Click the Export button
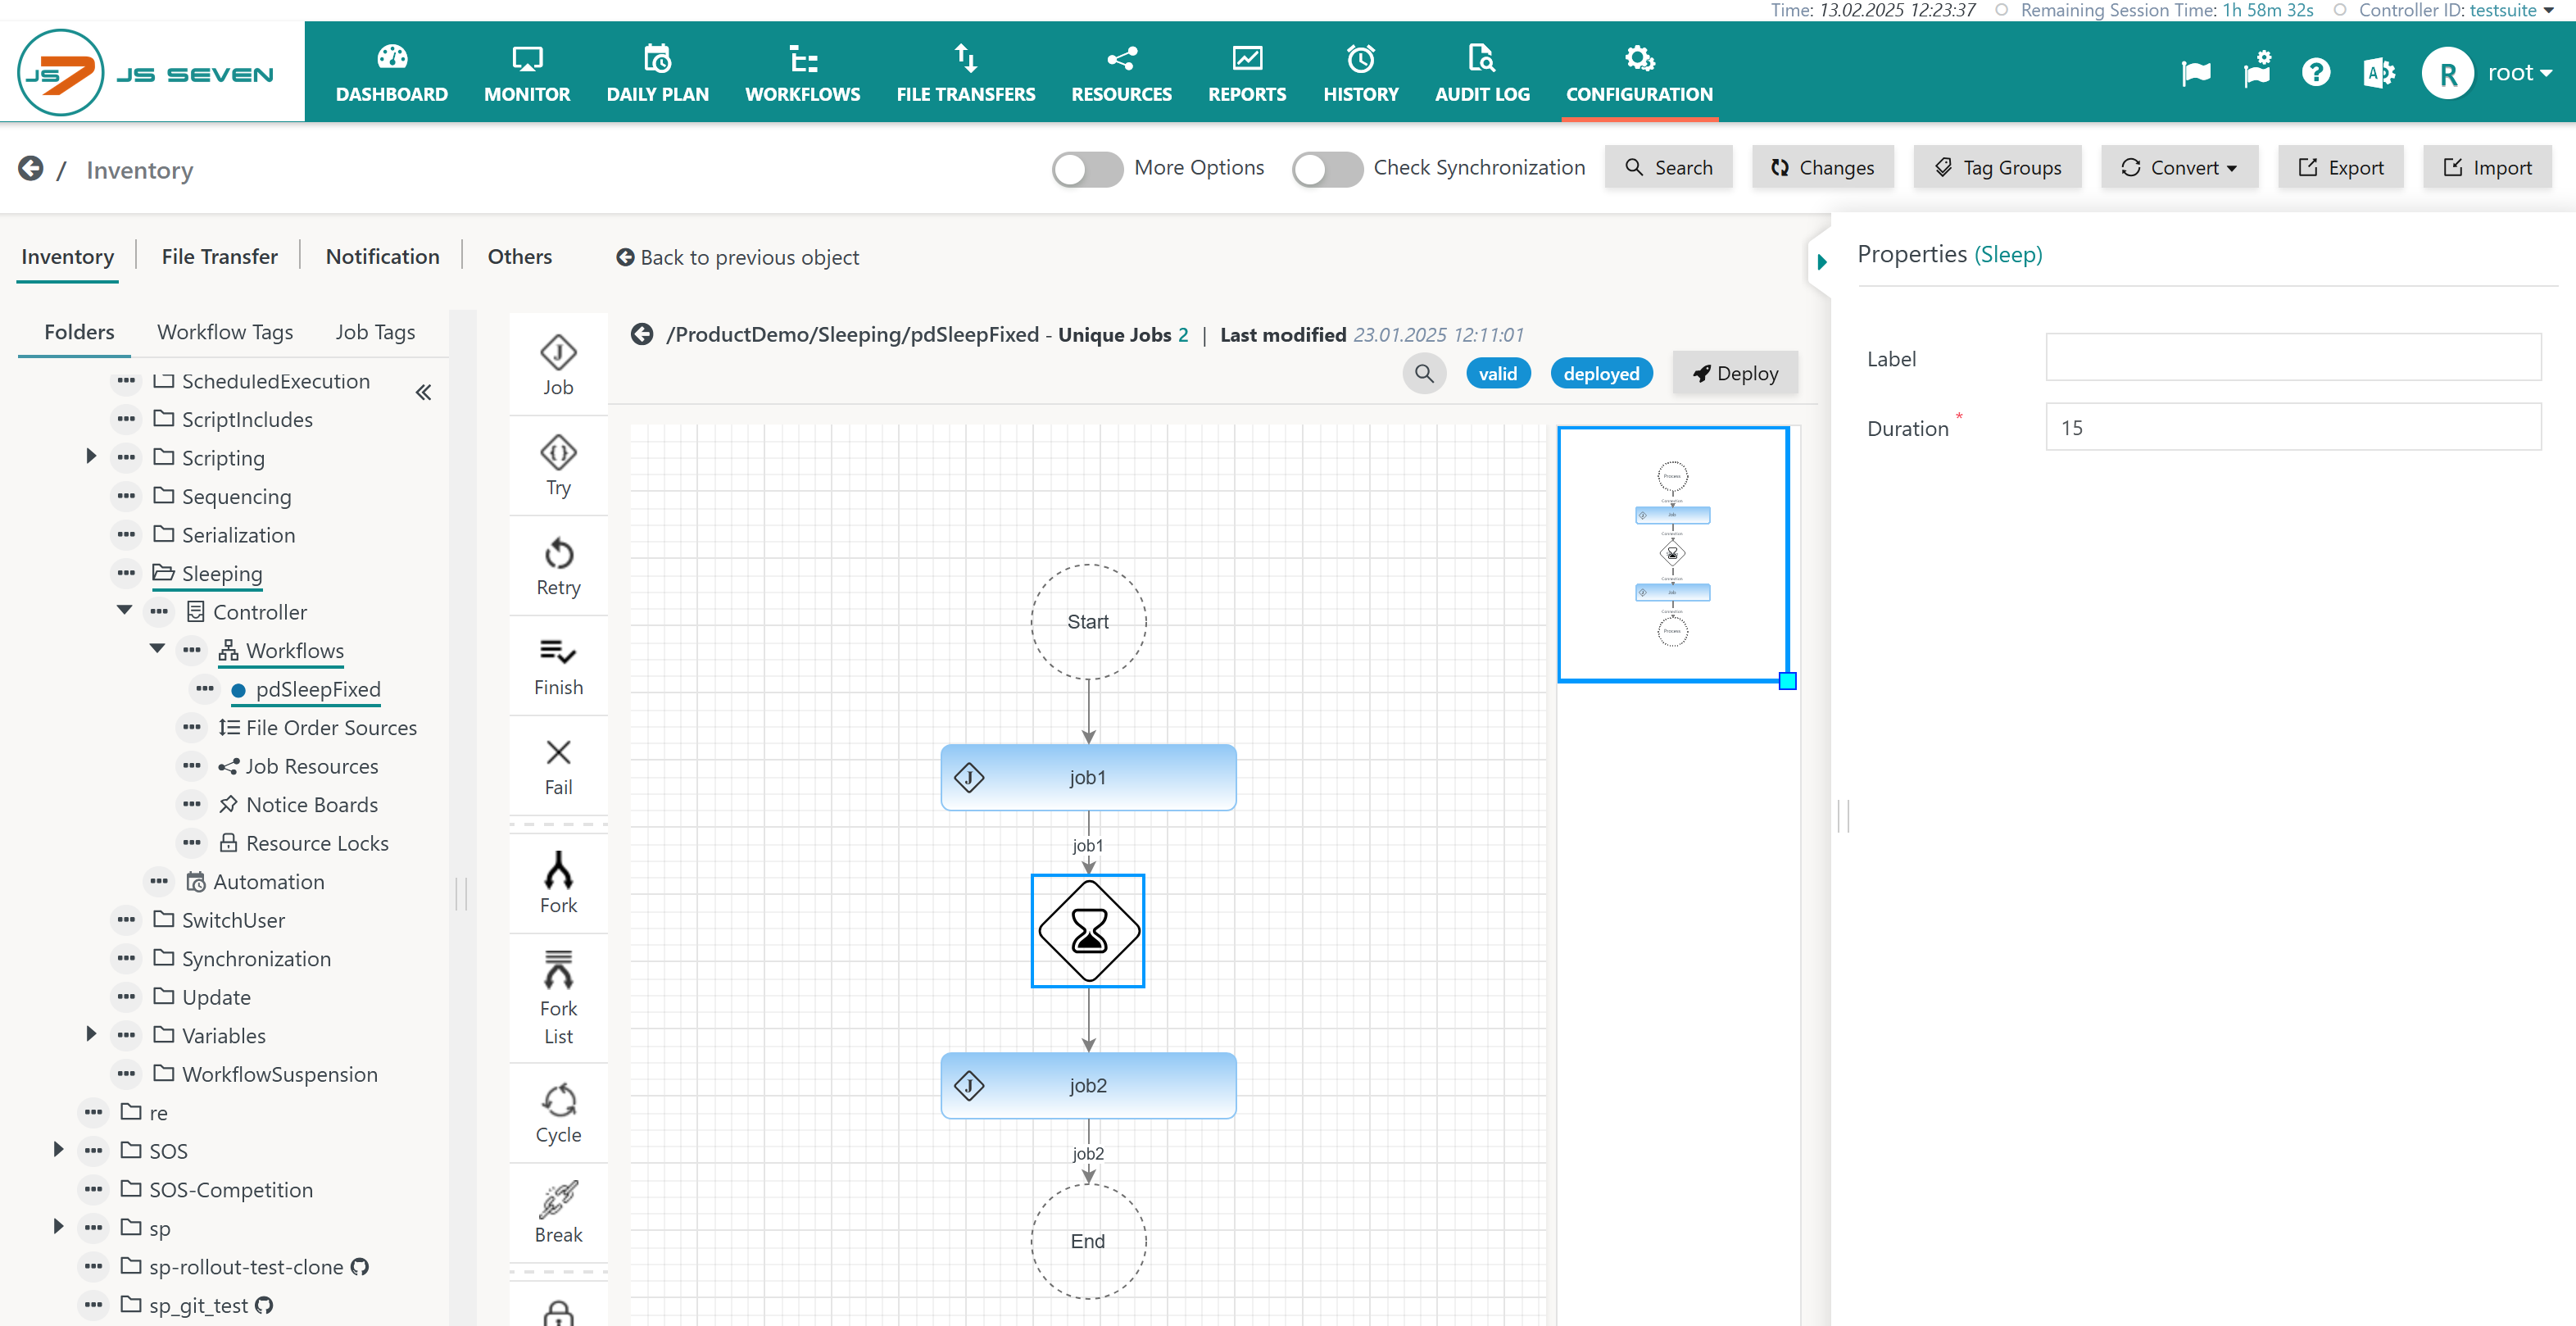 2340,168
